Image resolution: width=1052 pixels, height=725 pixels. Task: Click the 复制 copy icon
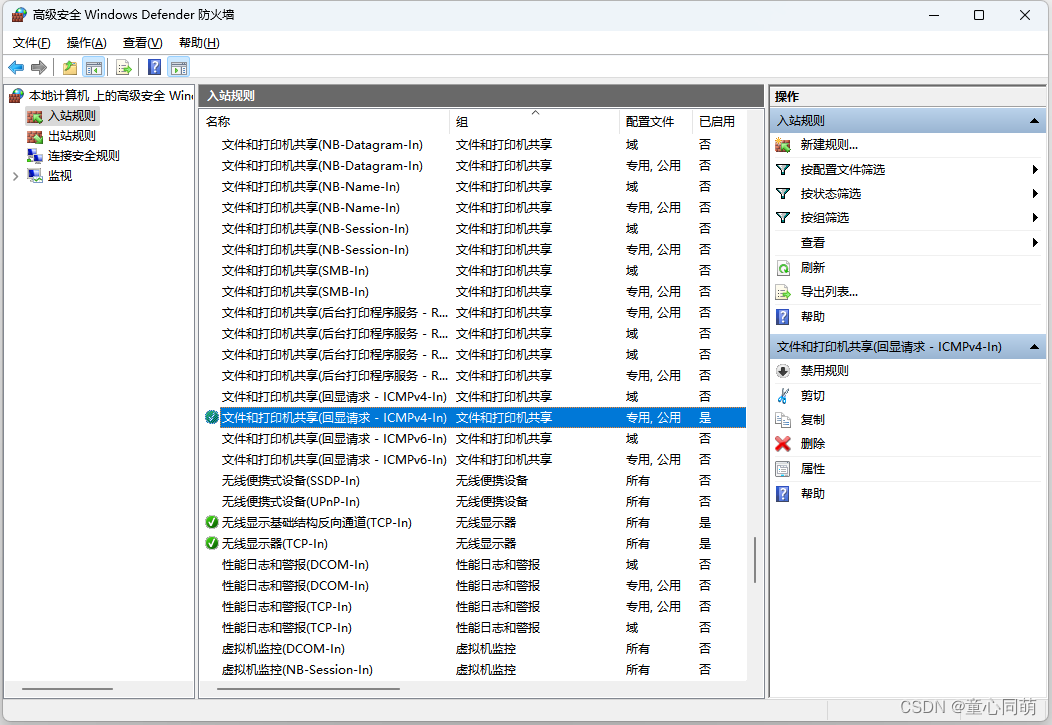click(783, 420)
